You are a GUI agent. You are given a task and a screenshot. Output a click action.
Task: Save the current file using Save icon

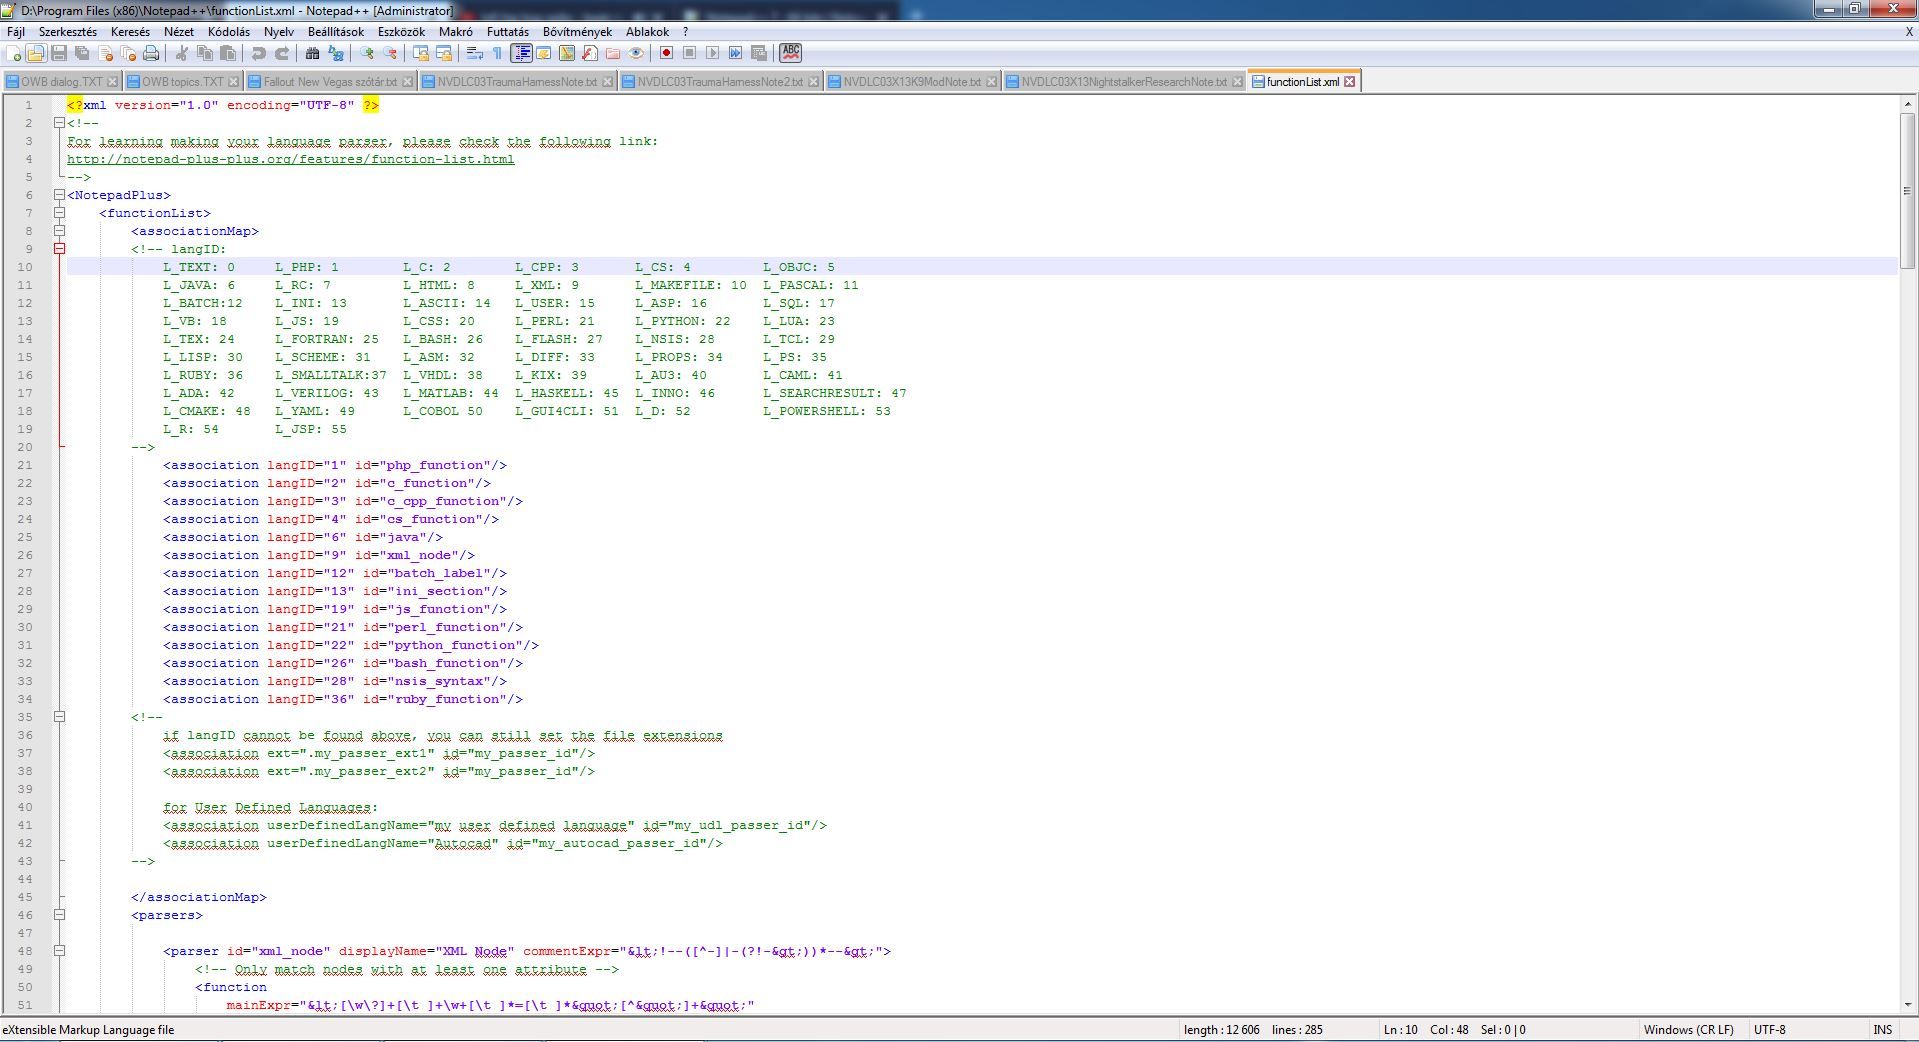click(59, 53)
